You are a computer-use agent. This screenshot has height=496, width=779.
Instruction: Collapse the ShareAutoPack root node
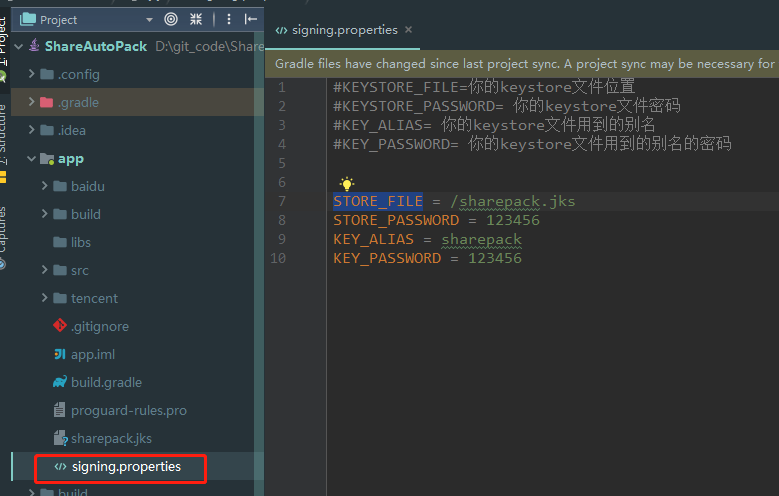[x=19, y=47]
